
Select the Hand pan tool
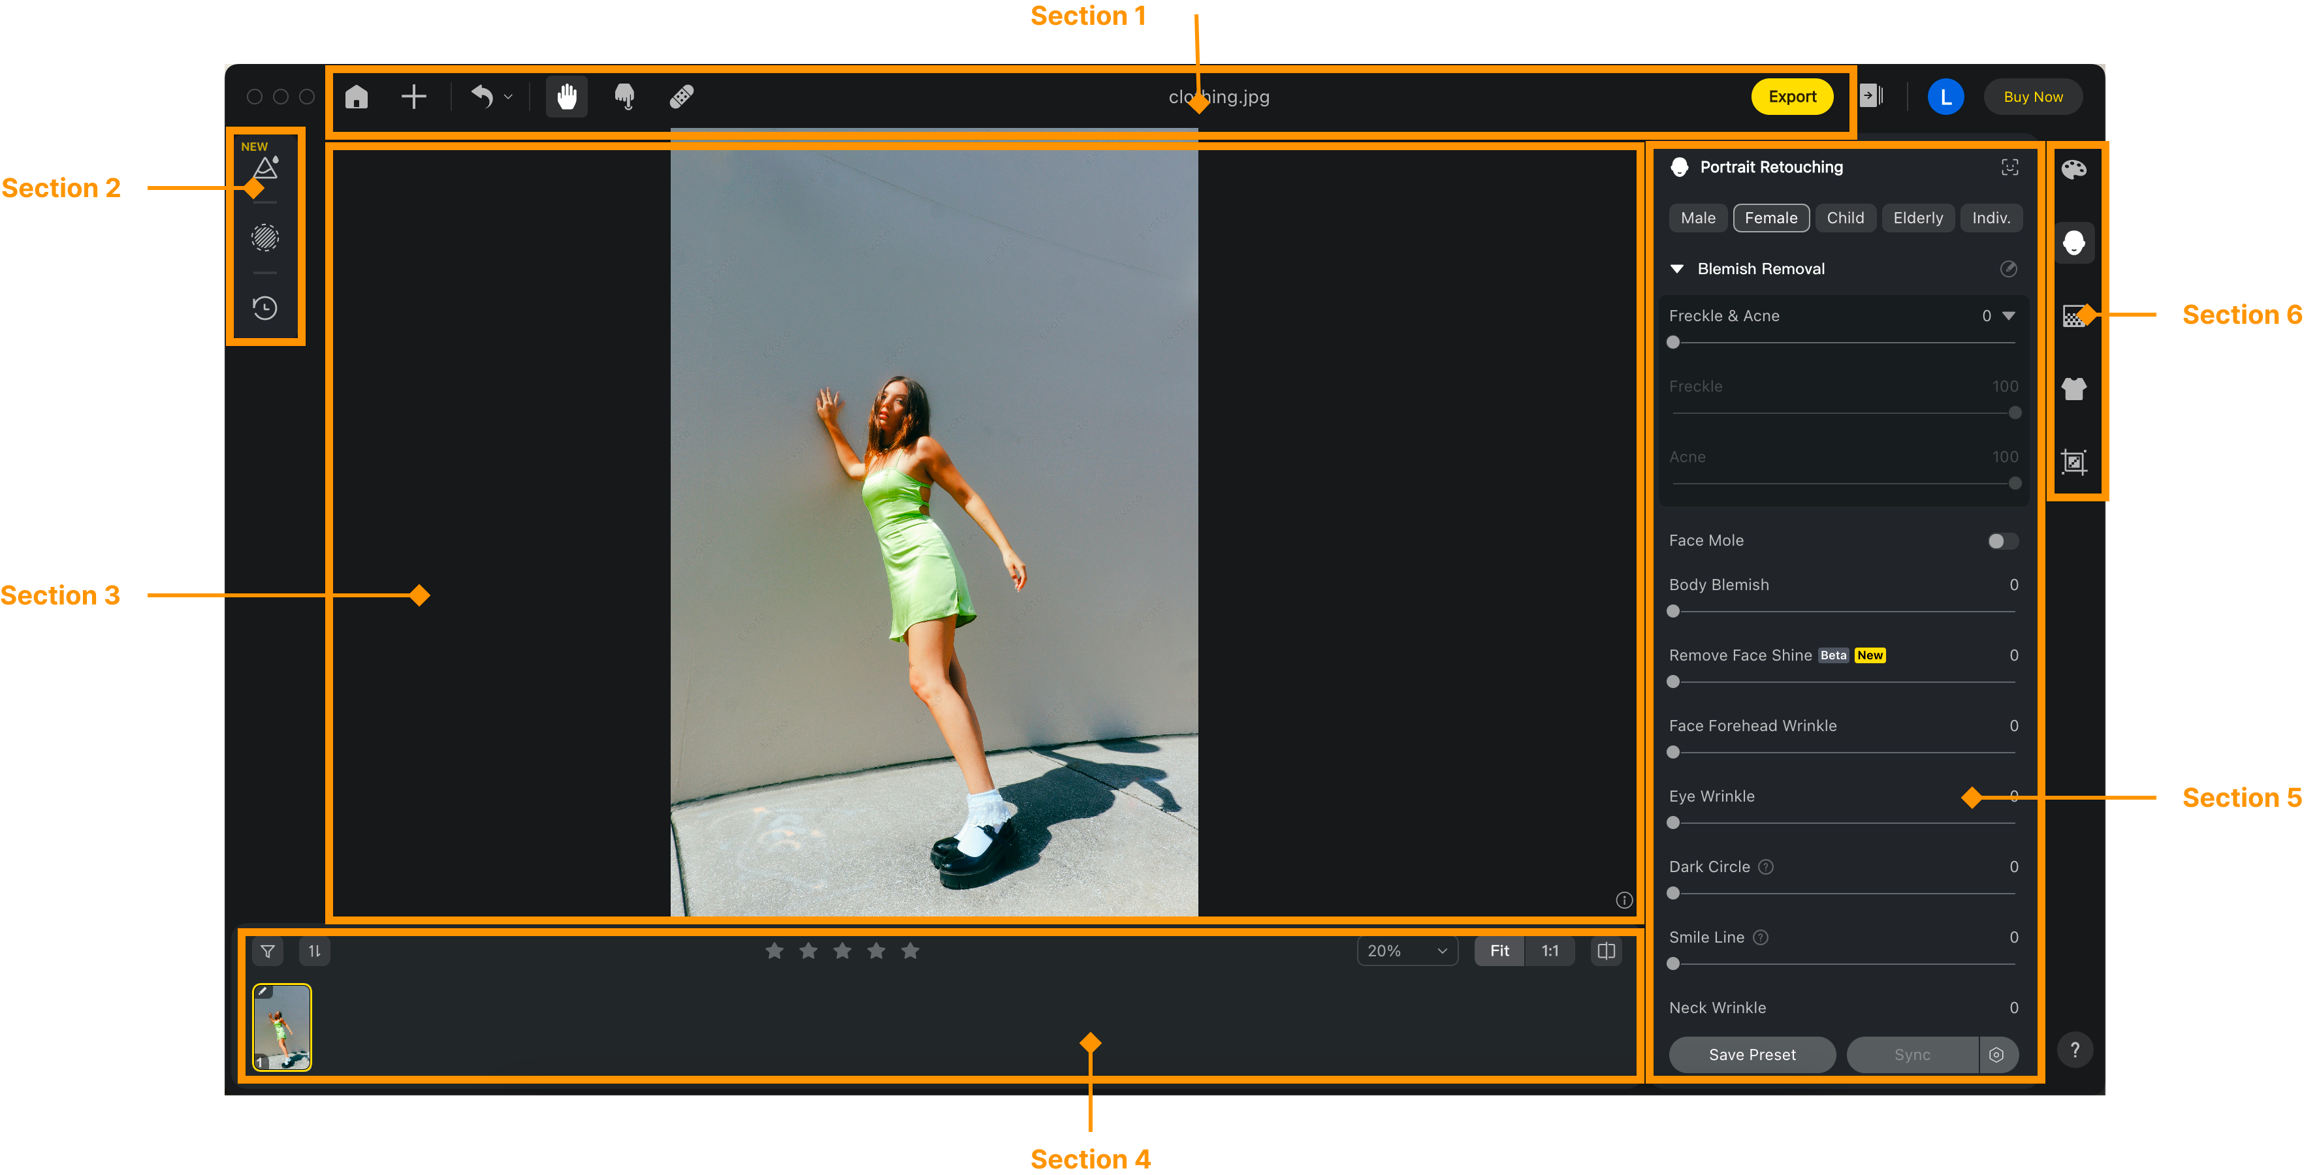coord(567,97)
